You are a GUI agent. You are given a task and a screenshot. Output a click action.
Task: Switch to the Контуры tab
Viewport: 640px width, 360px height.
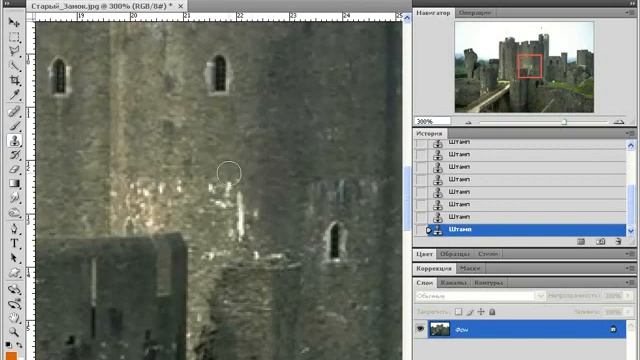point(489,282)
